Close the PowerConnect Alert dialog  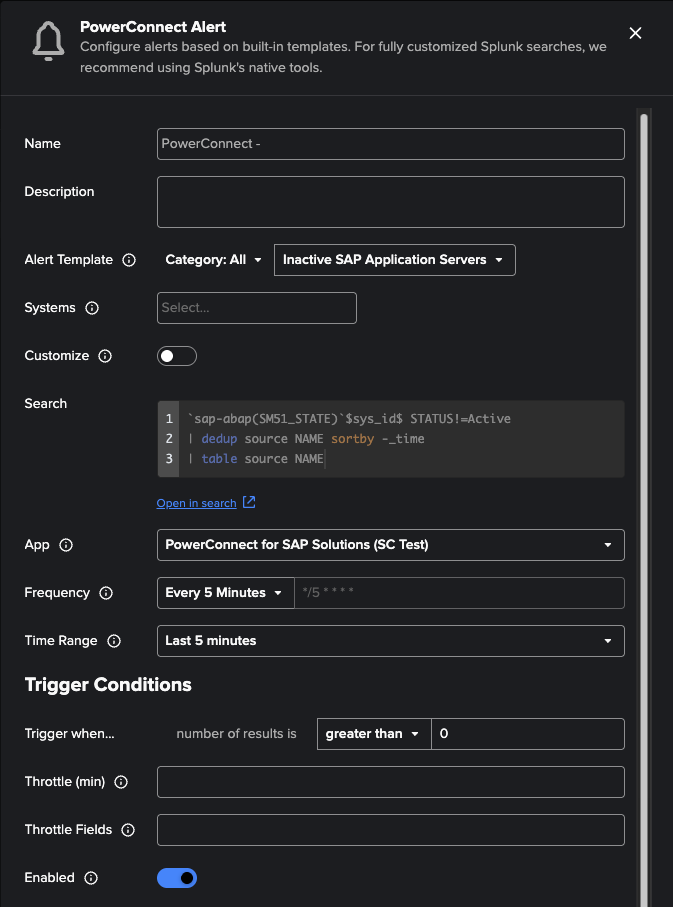(x=635, y=33)
